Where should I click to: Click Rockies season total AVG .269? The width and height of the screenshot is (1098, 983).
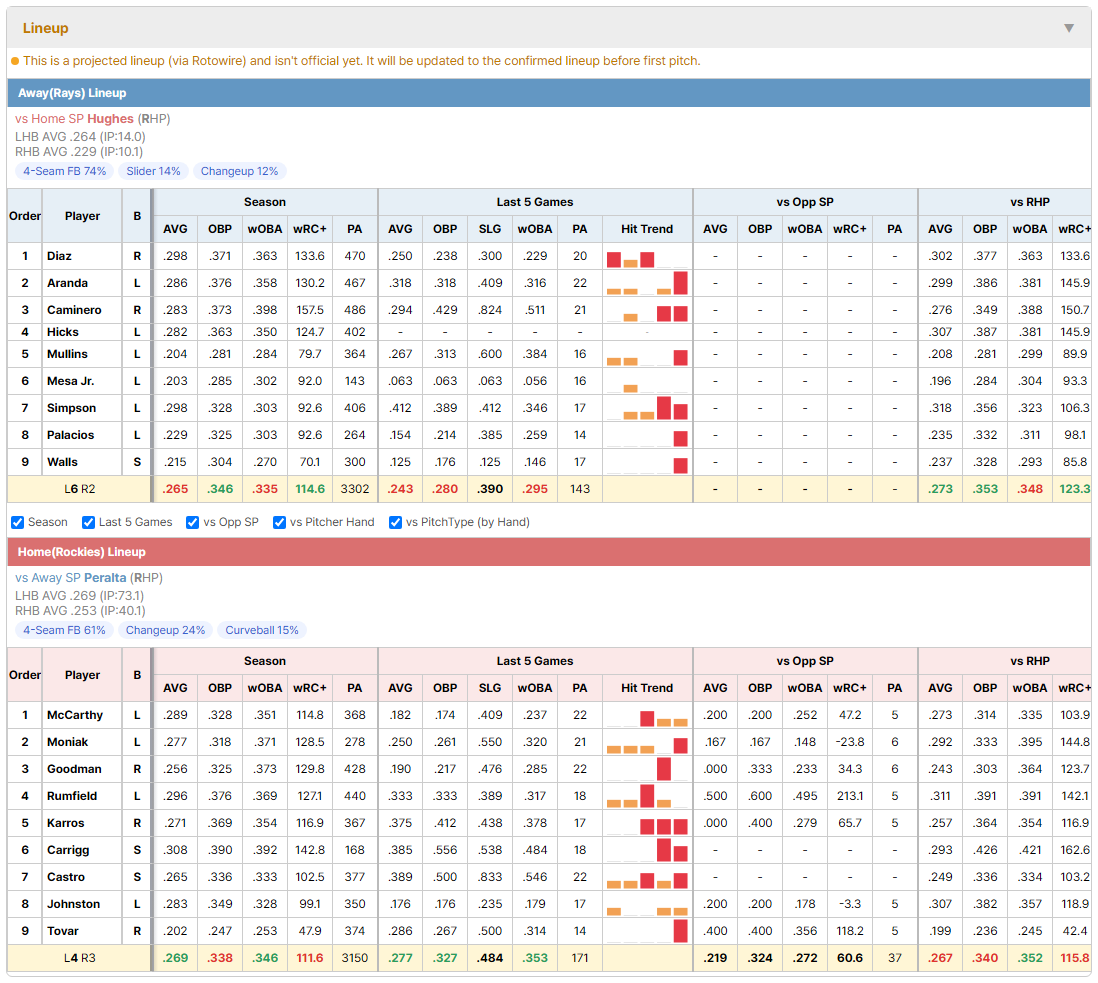click(x=175, y=958)
